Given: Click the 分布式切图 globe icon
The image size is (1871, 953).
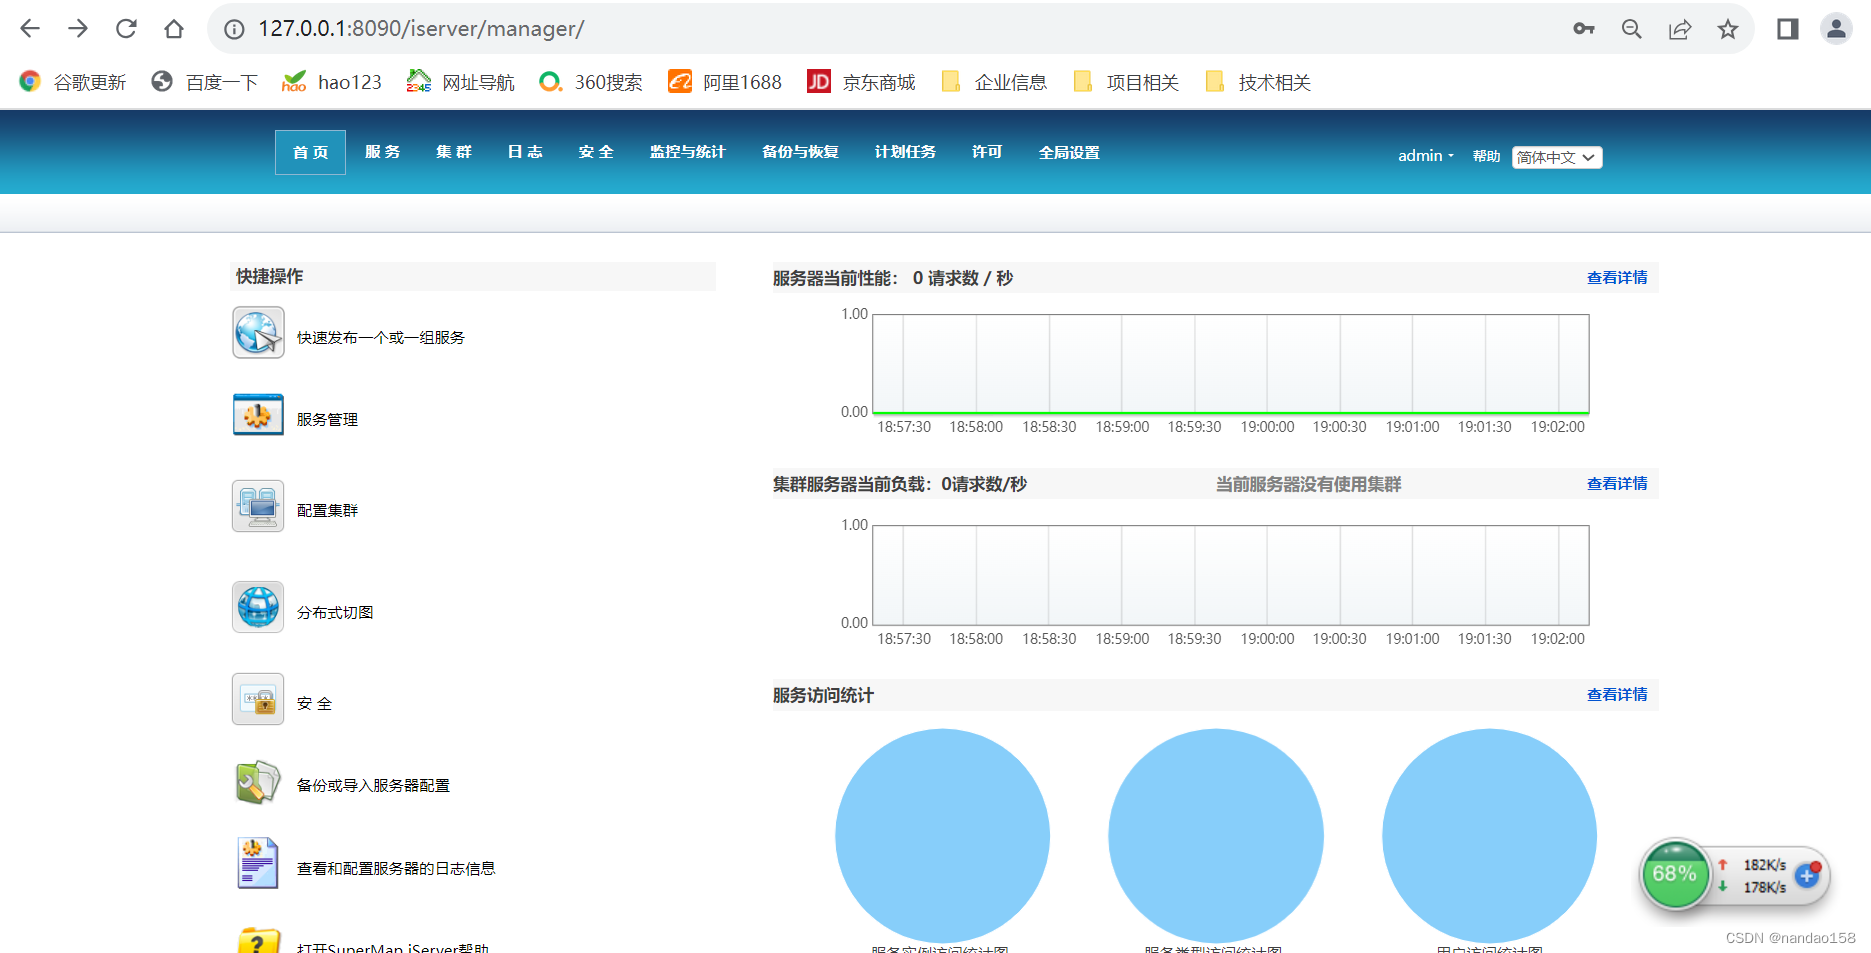Looking at the screenshot, I should coord(257,607).
